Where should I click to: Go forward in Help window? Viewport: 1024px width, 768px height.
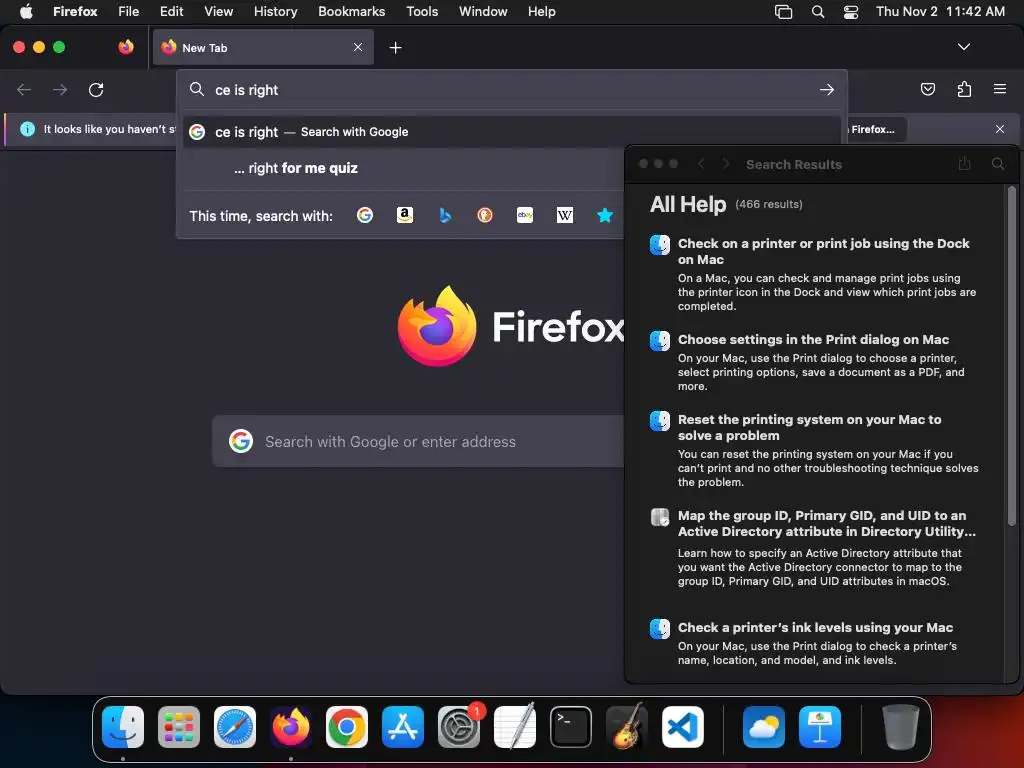[x=726, y=164]
